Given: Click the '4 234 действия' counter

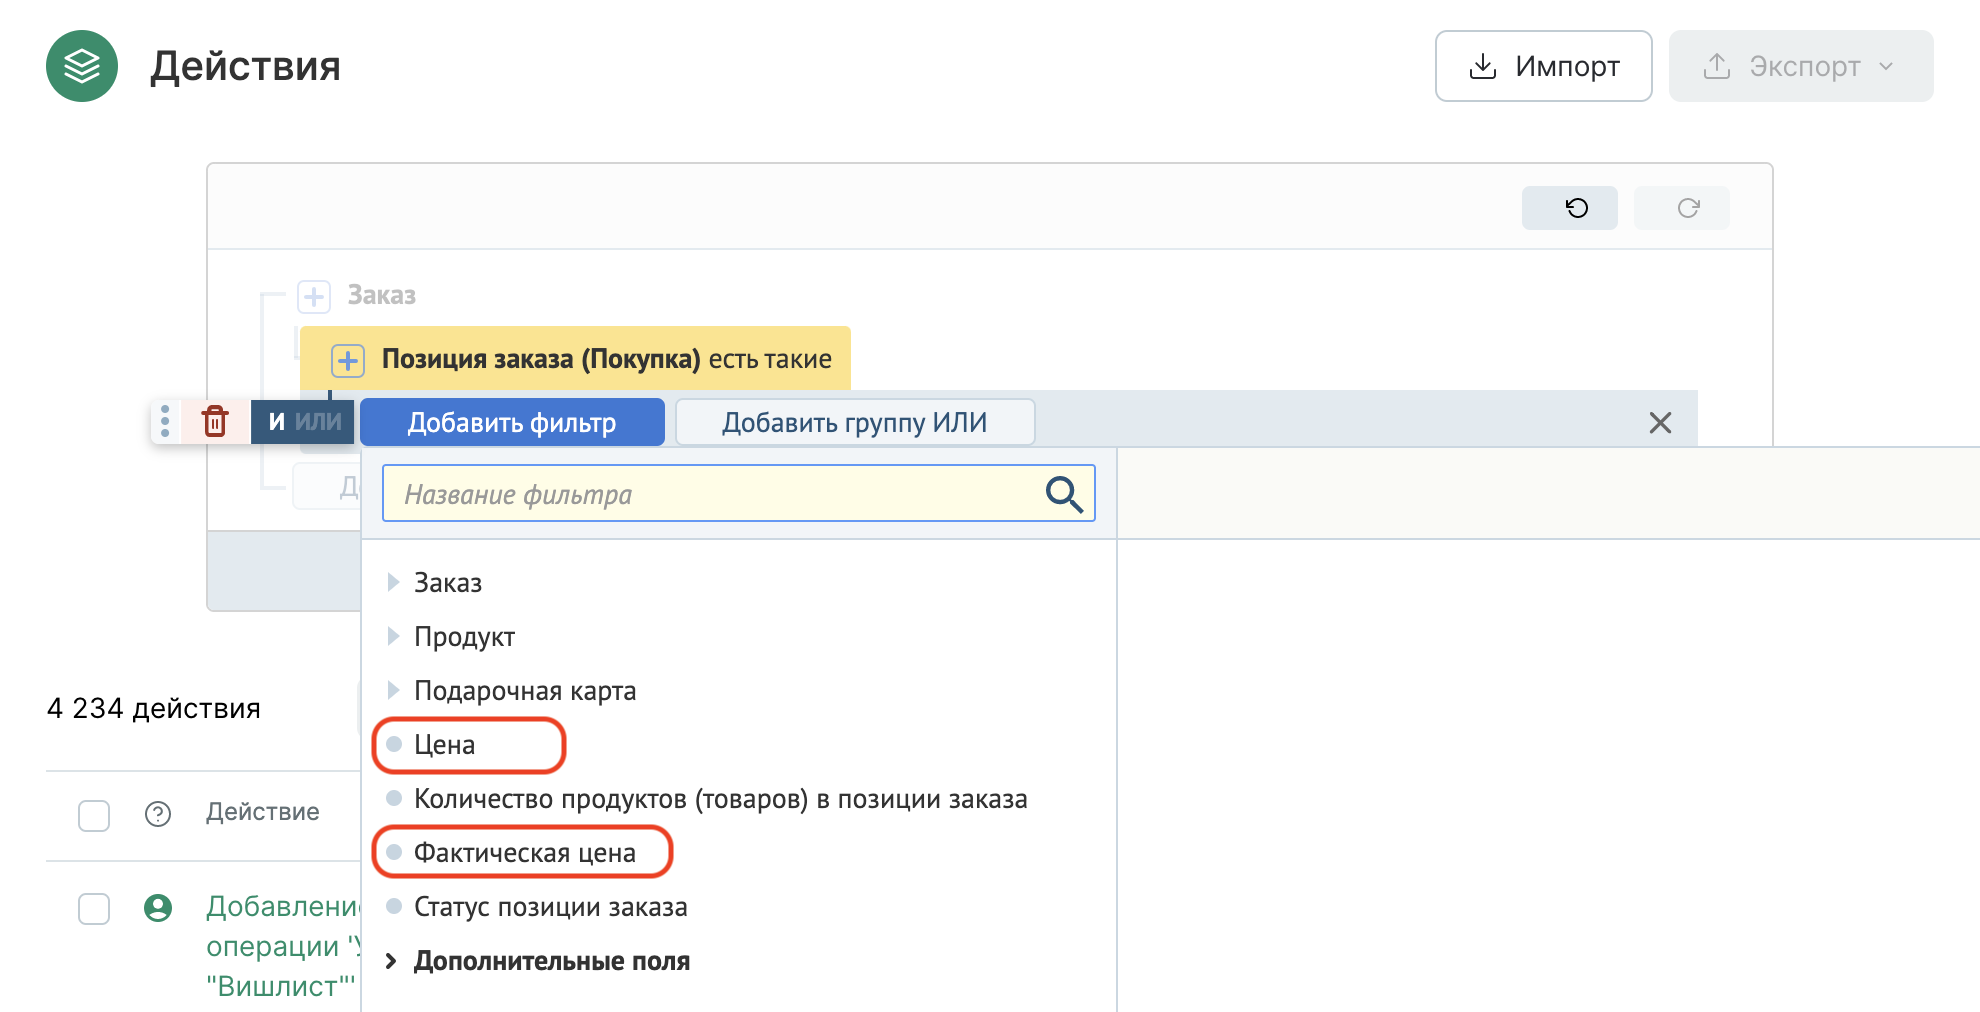Looking at the screenshot, I should (154, 708).
